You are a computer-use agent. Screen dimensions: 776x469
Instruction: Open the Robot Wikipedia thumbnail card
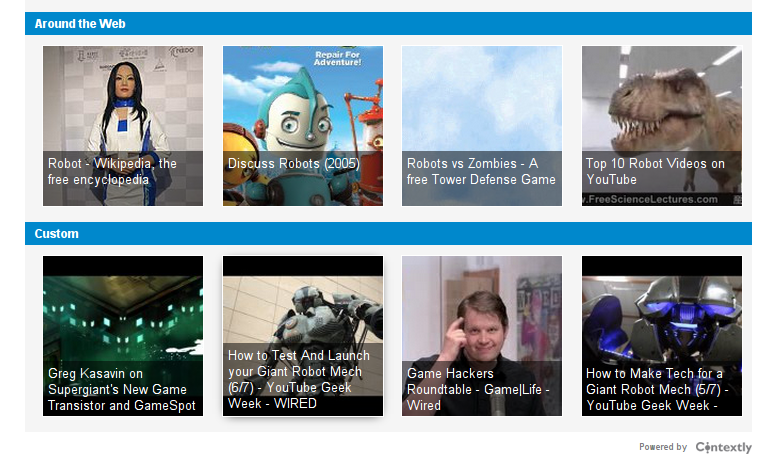[x=123, y=126]
